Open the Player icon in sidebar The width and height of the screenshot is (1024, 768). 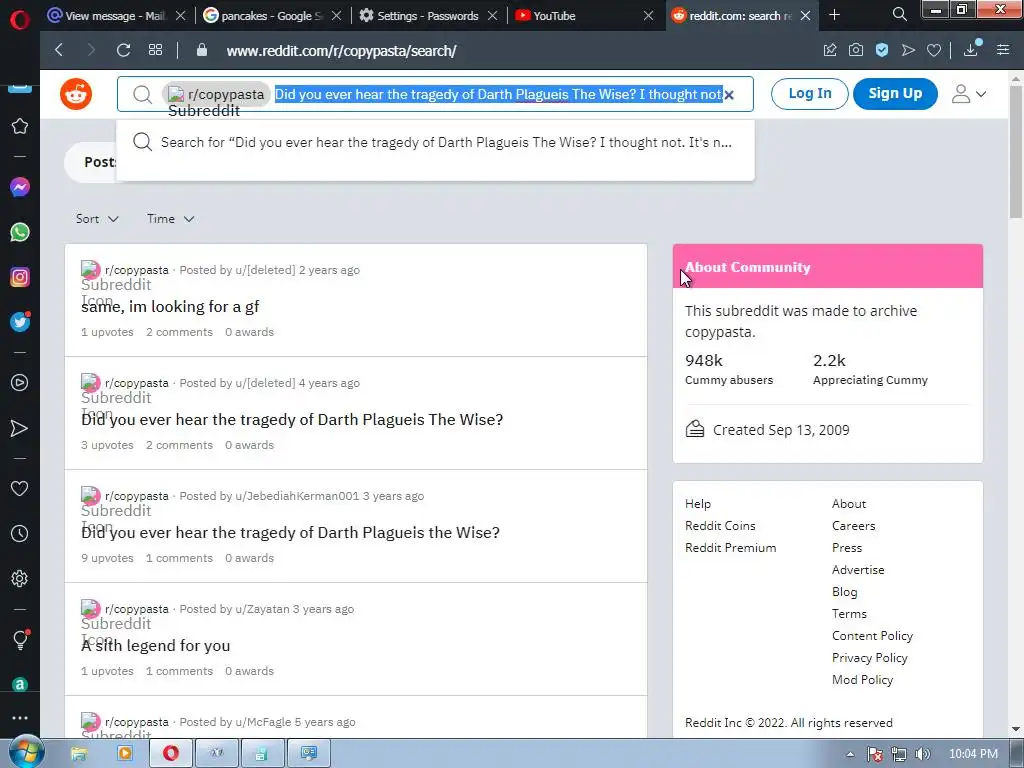pos(20,383)
